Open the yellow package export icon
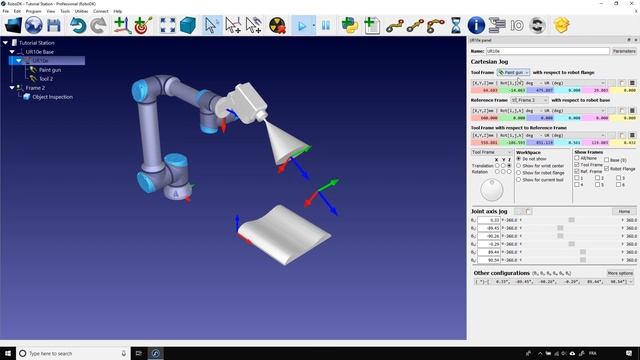 [x=562, y=25]
